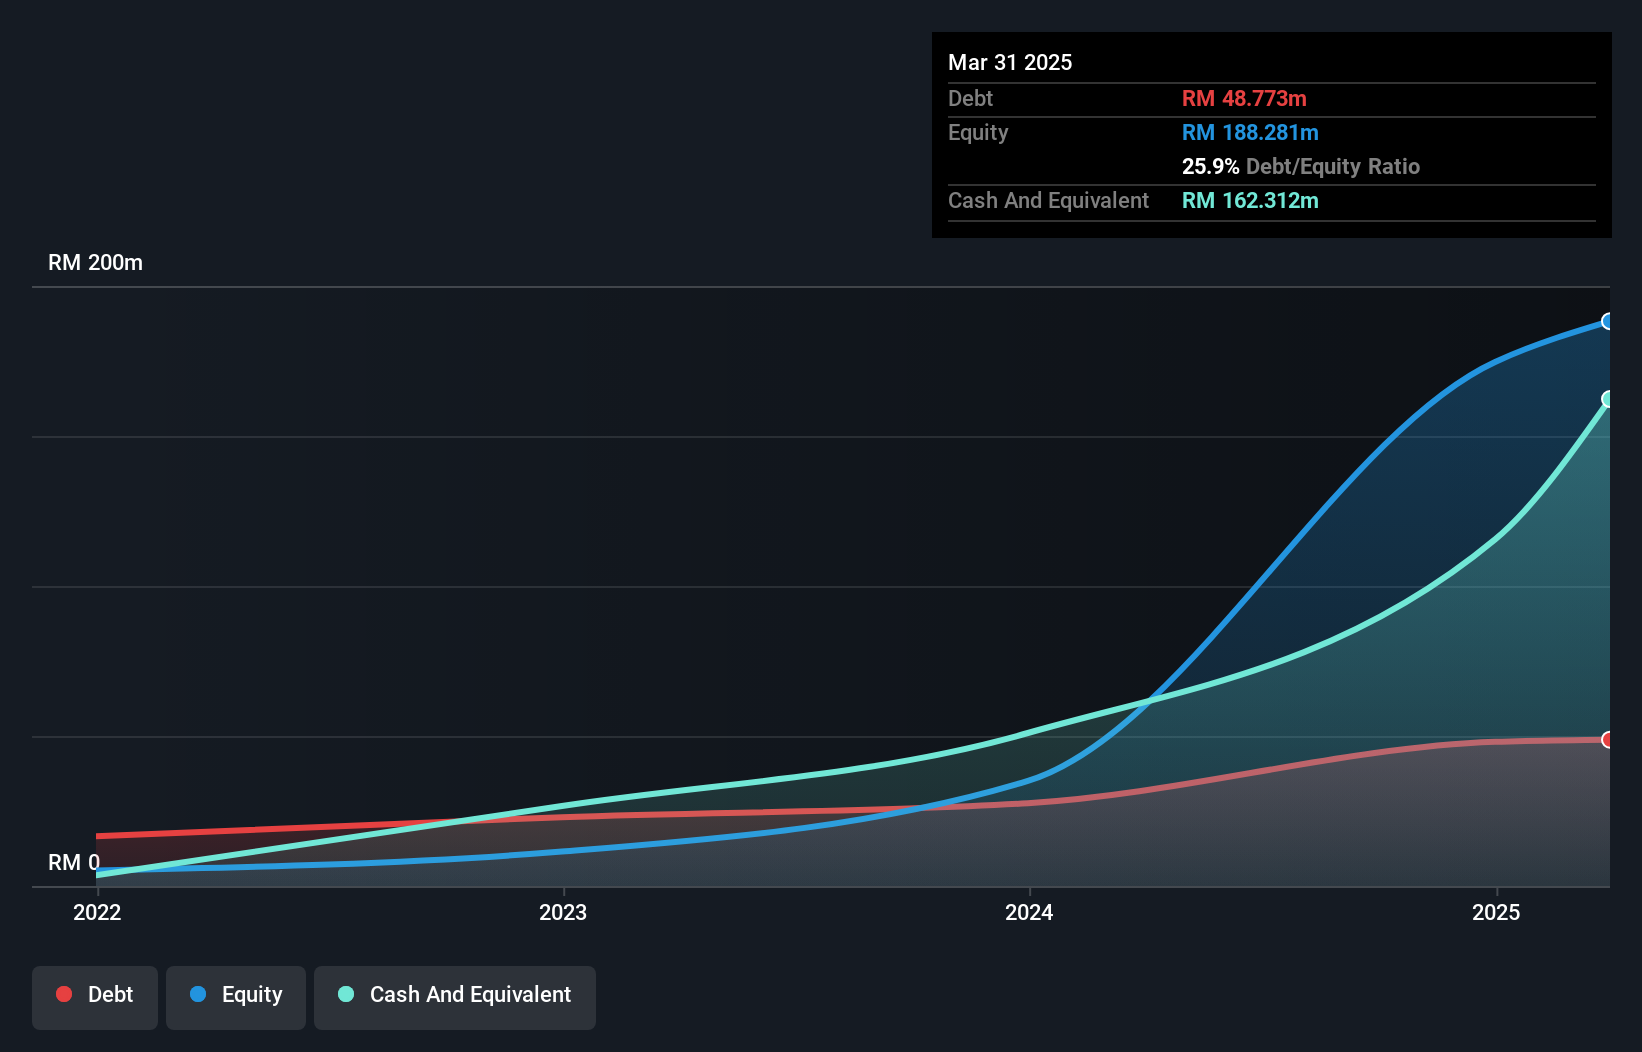
Task: Click the Debt label in tooltip
Action: [x=970, y=98]
